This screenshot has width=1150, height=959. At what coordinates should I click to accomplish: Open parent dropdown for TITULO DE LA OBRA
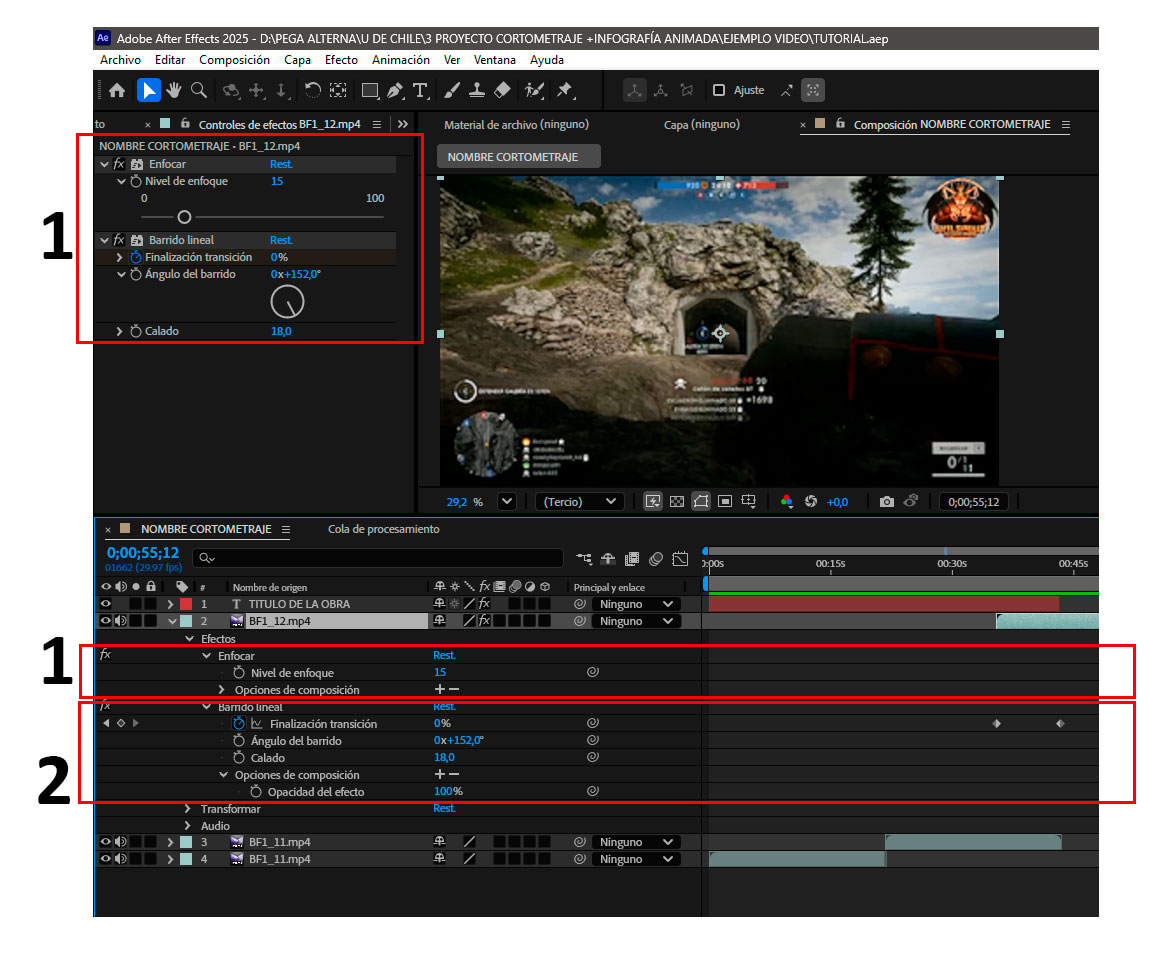[x=636, y=604]
